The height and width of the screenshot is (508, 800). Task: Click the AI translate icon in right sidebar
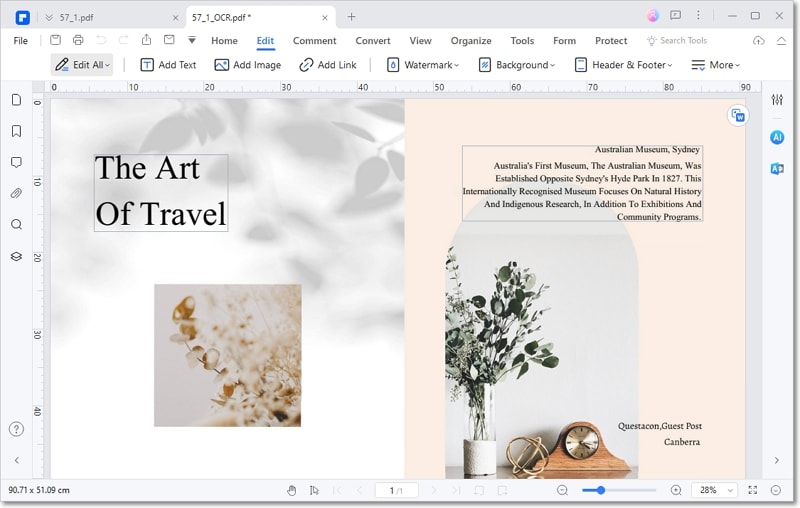pos(777,169)
